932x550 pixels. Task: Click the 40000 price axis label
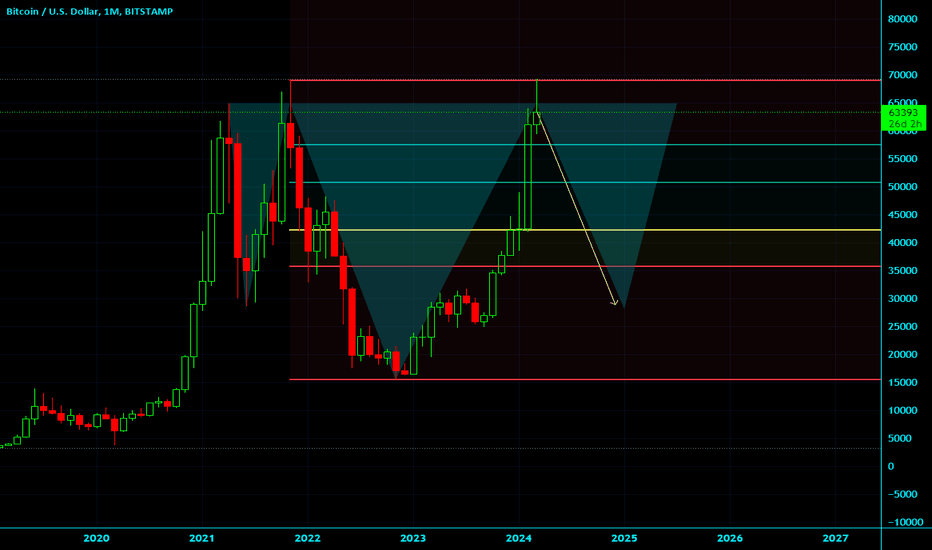(x=902, y=243)
